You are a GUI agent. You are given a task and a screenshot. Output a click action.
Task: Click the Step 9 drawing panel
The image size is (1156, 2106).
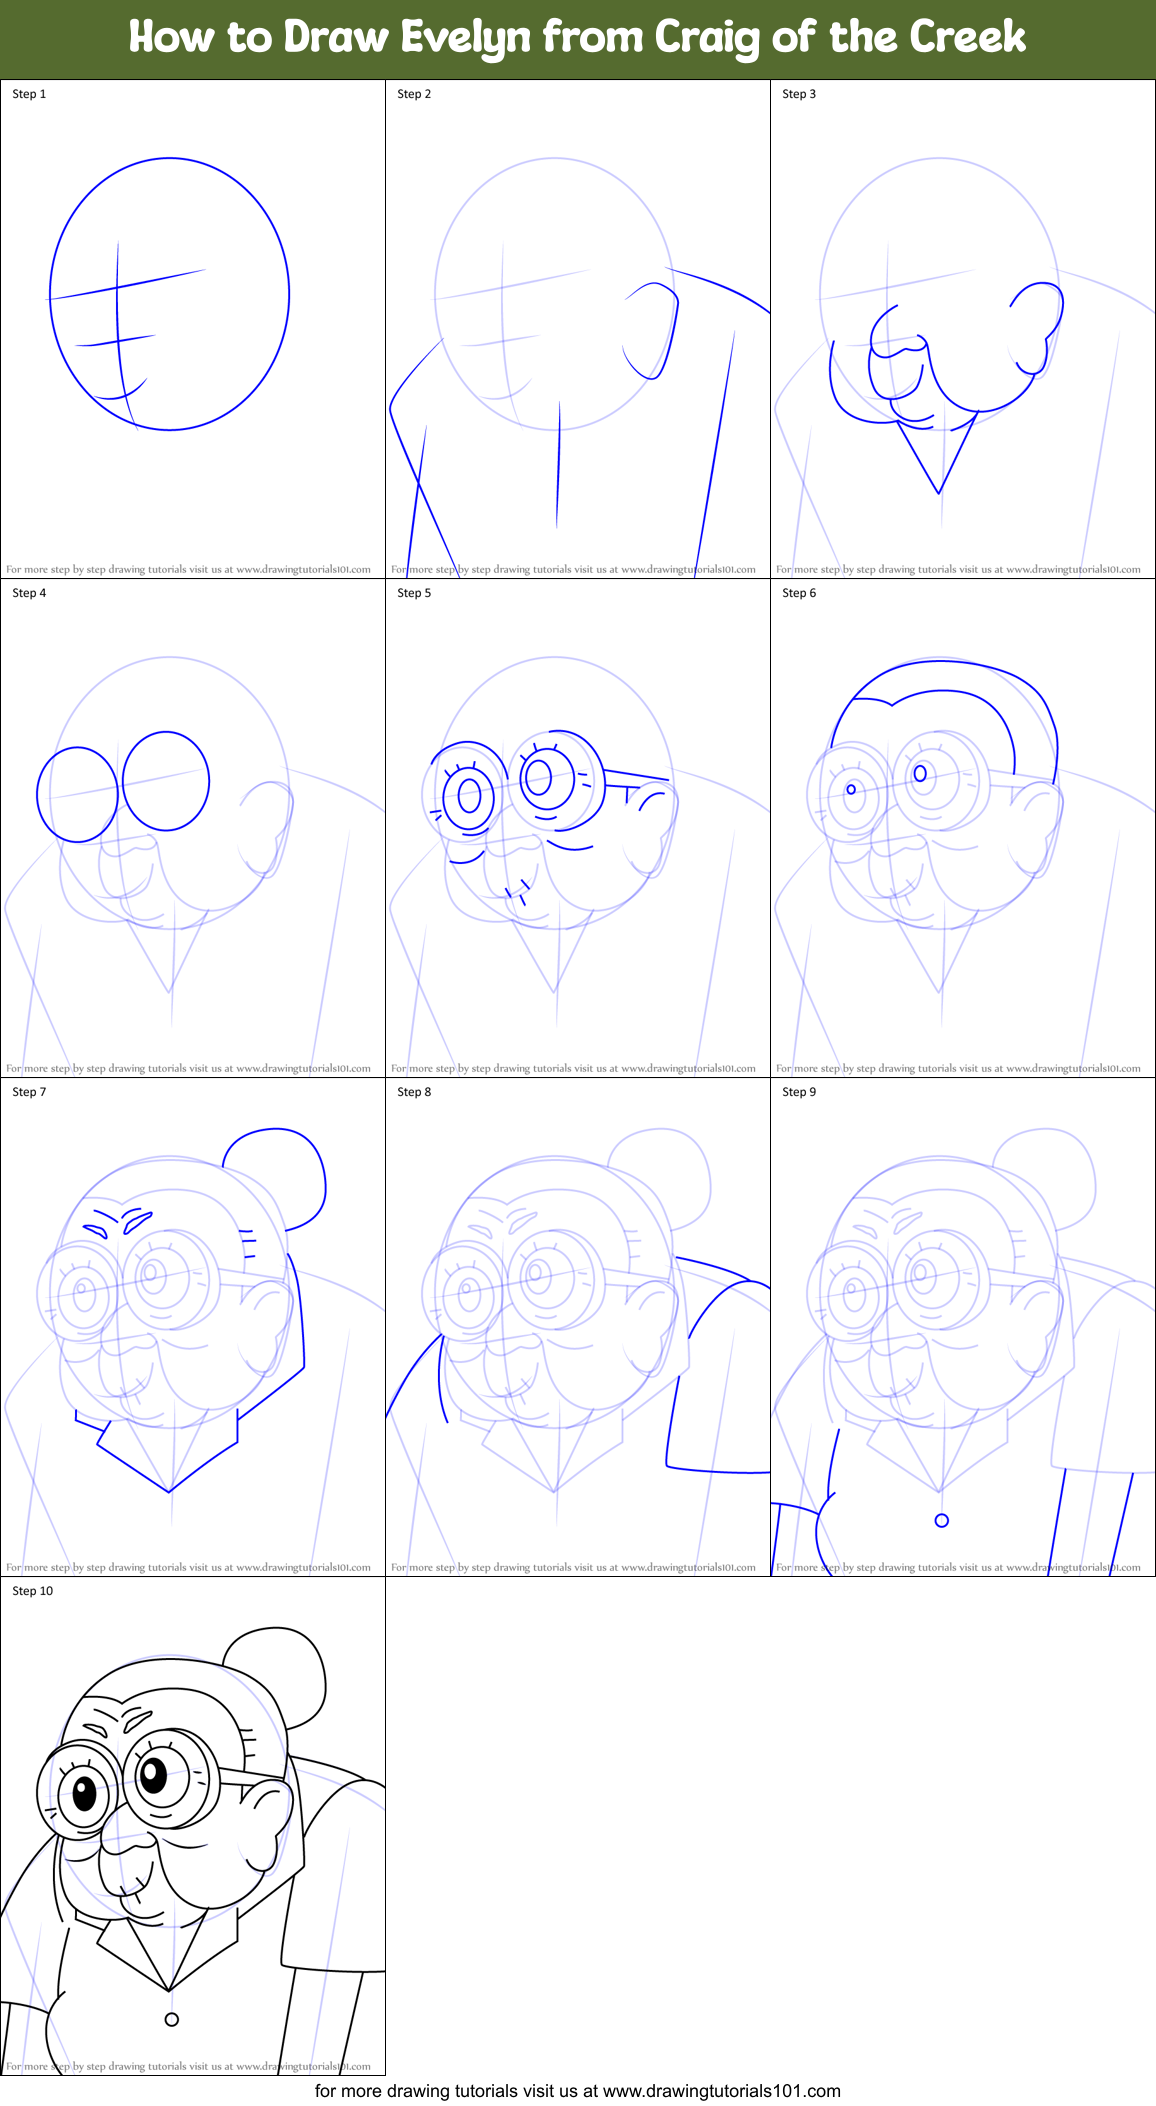[963, 1327]
